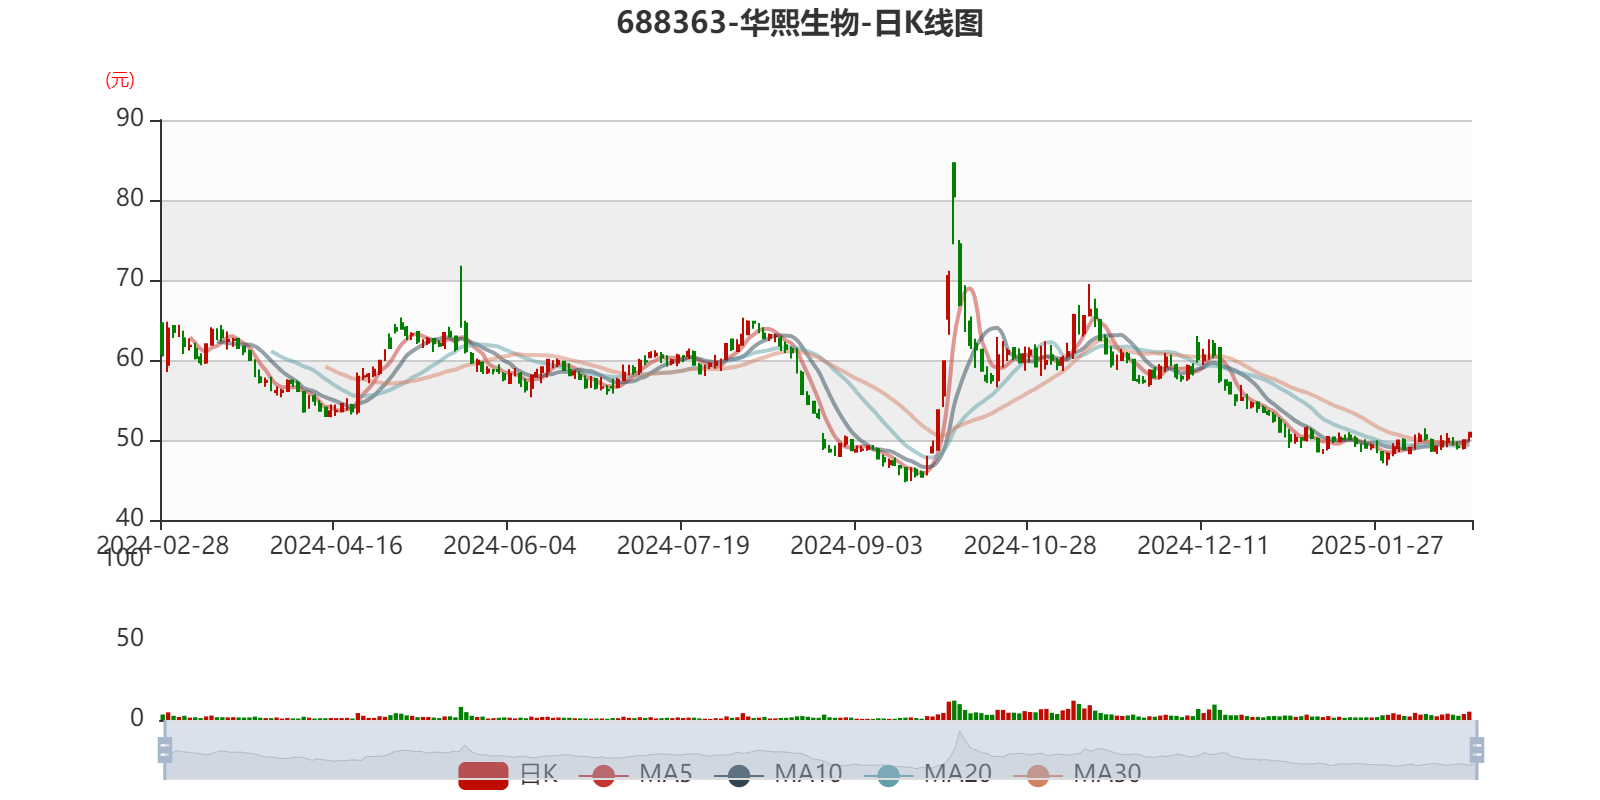Click the 2025-01-27 date axis label
The width and height of the screenshot is (1600, 800).
(1377, 546)
